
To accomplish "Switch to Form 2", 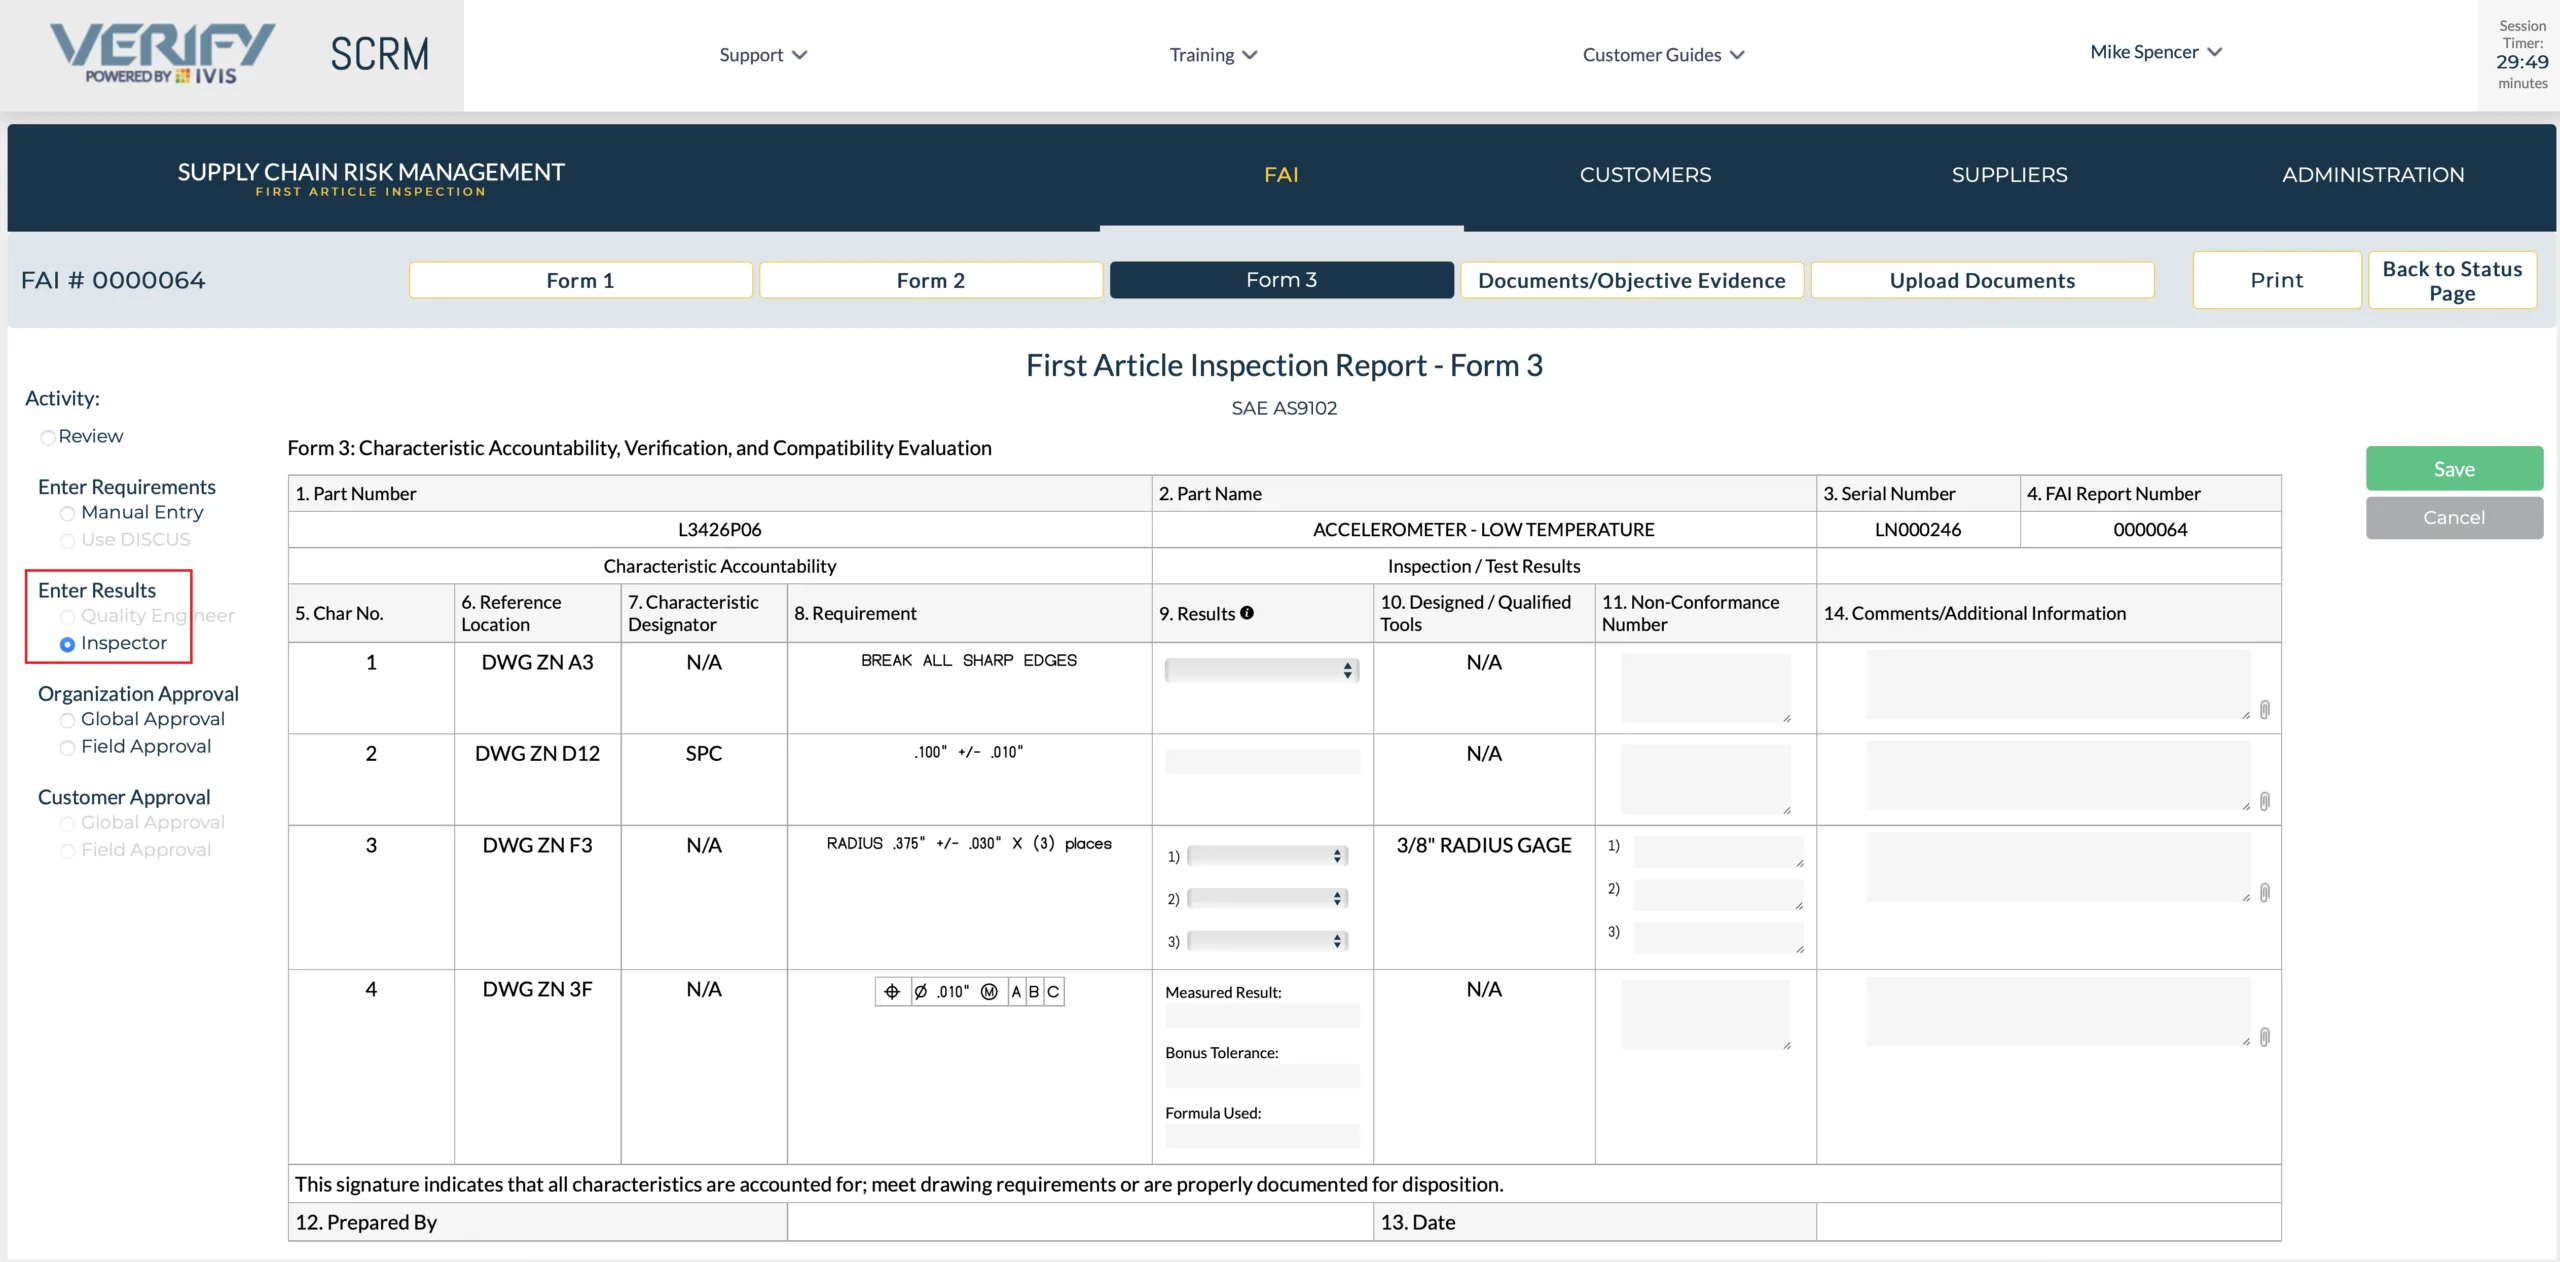I will (931, 280).
